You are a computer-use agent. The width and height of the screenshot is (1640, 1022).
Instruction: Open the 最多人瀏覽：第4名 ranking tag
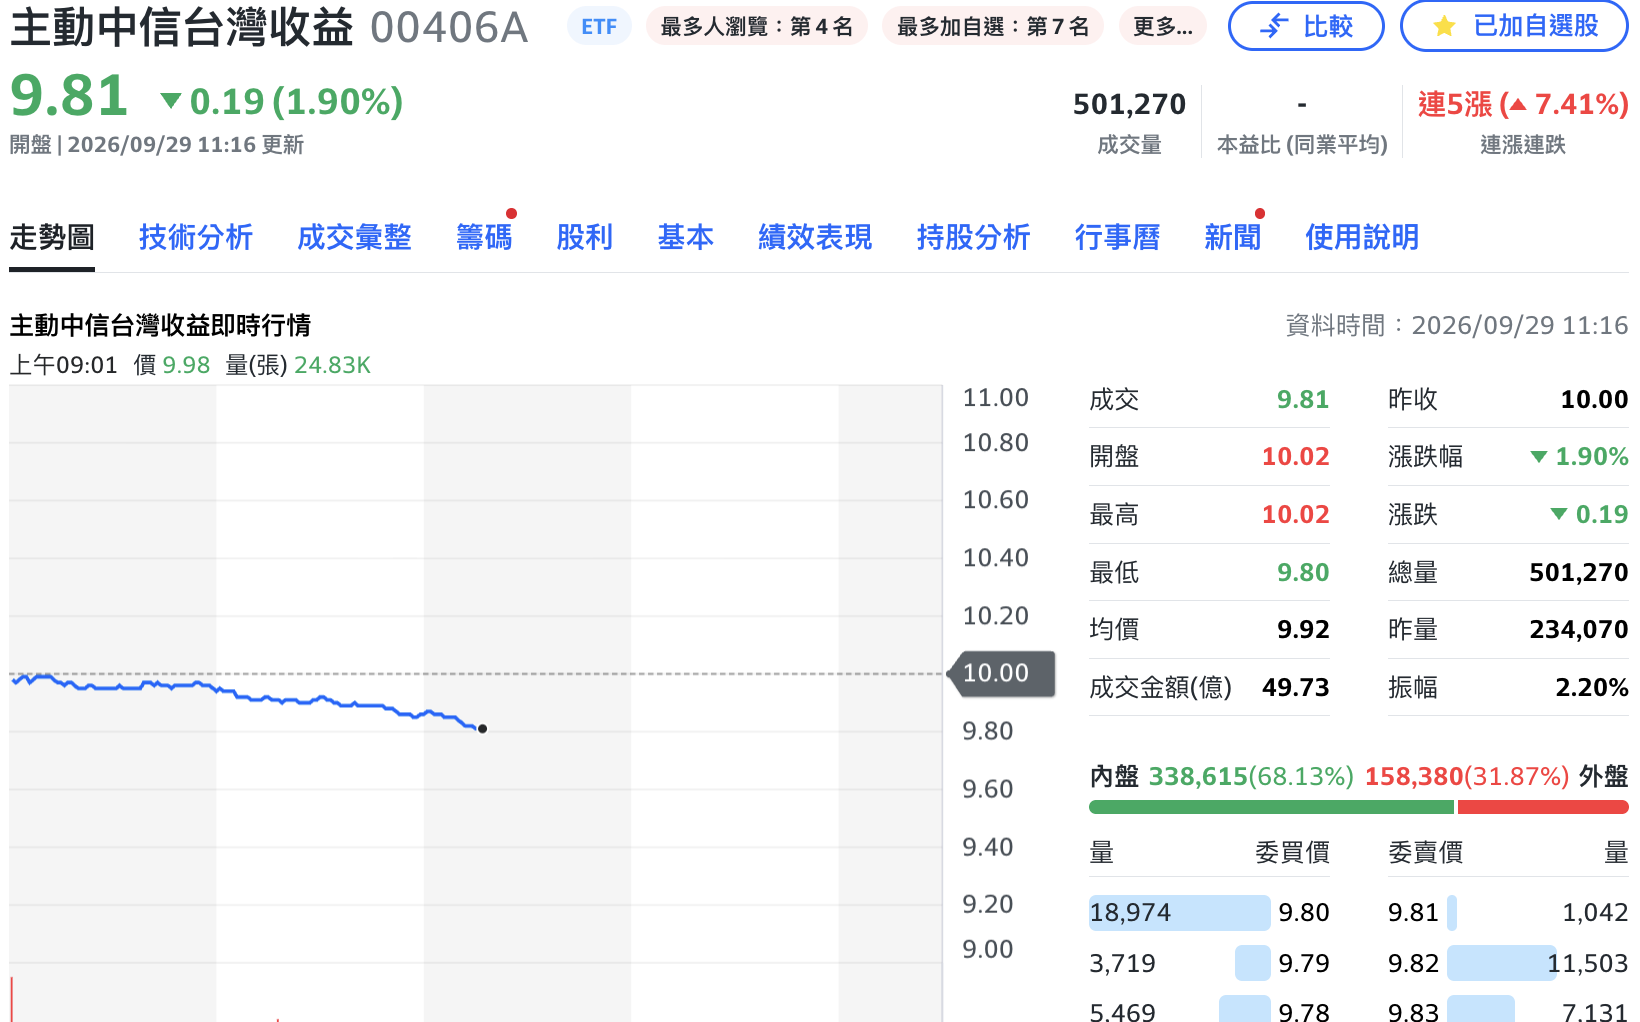point(757,27)
